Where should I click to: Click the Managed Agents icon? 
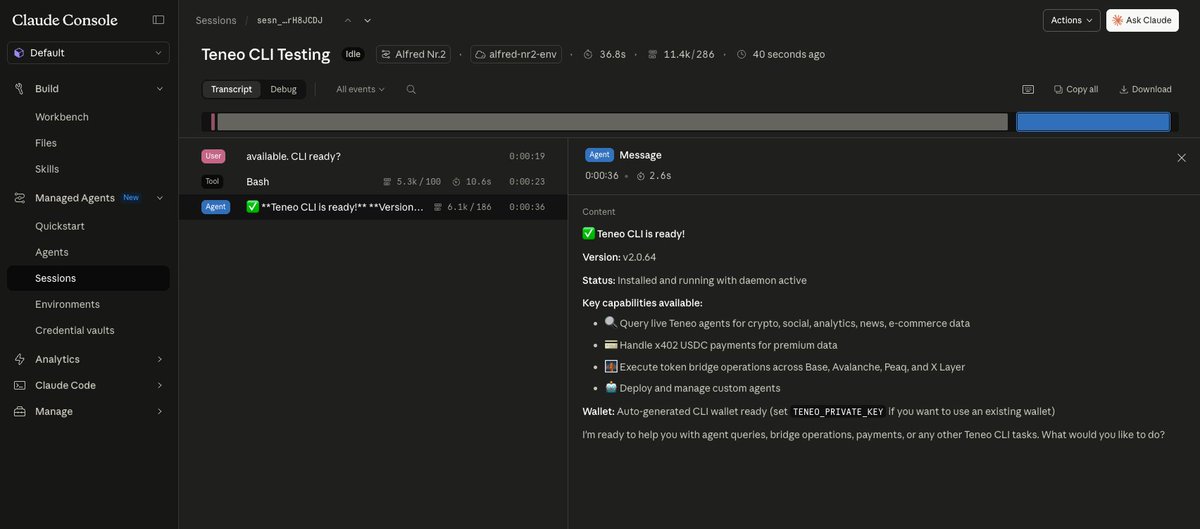coord(20,198)
